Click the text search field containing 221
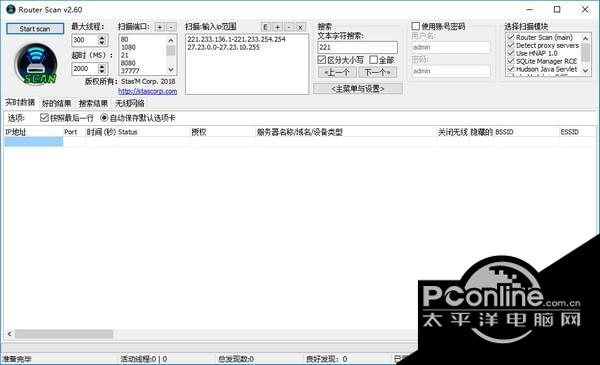Image resolution: width=600 pixels, height=365 pixels. point(357,47)
